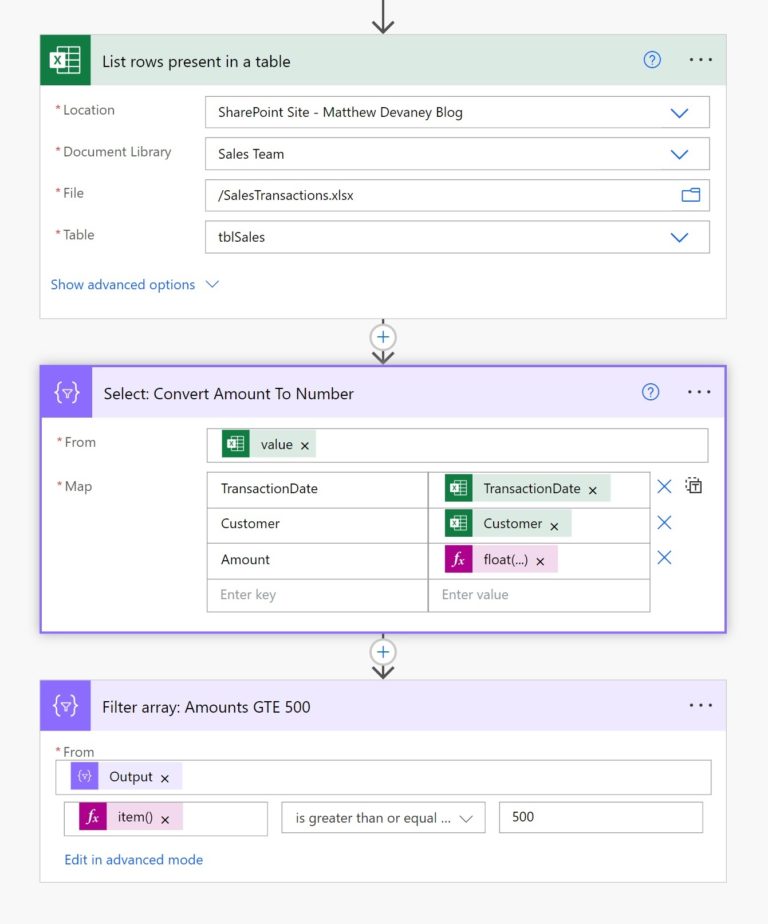The height and width of the screenshot is (924, 768).
Task: Insert a new step above the Select action
Action: (383, 337)
